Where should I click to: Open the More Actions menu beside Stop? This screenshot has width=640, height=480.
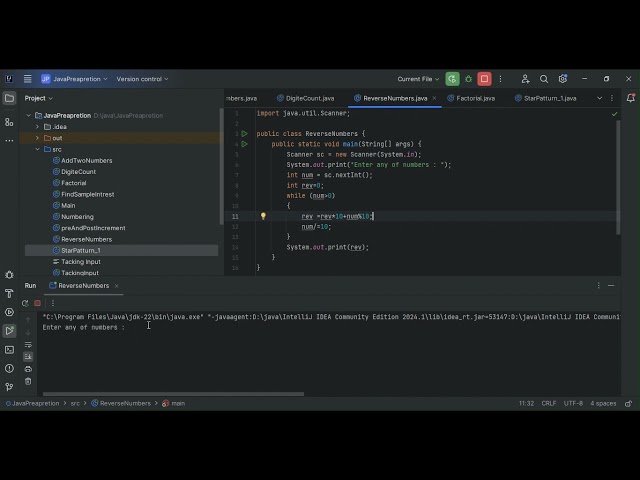point(500,79)
